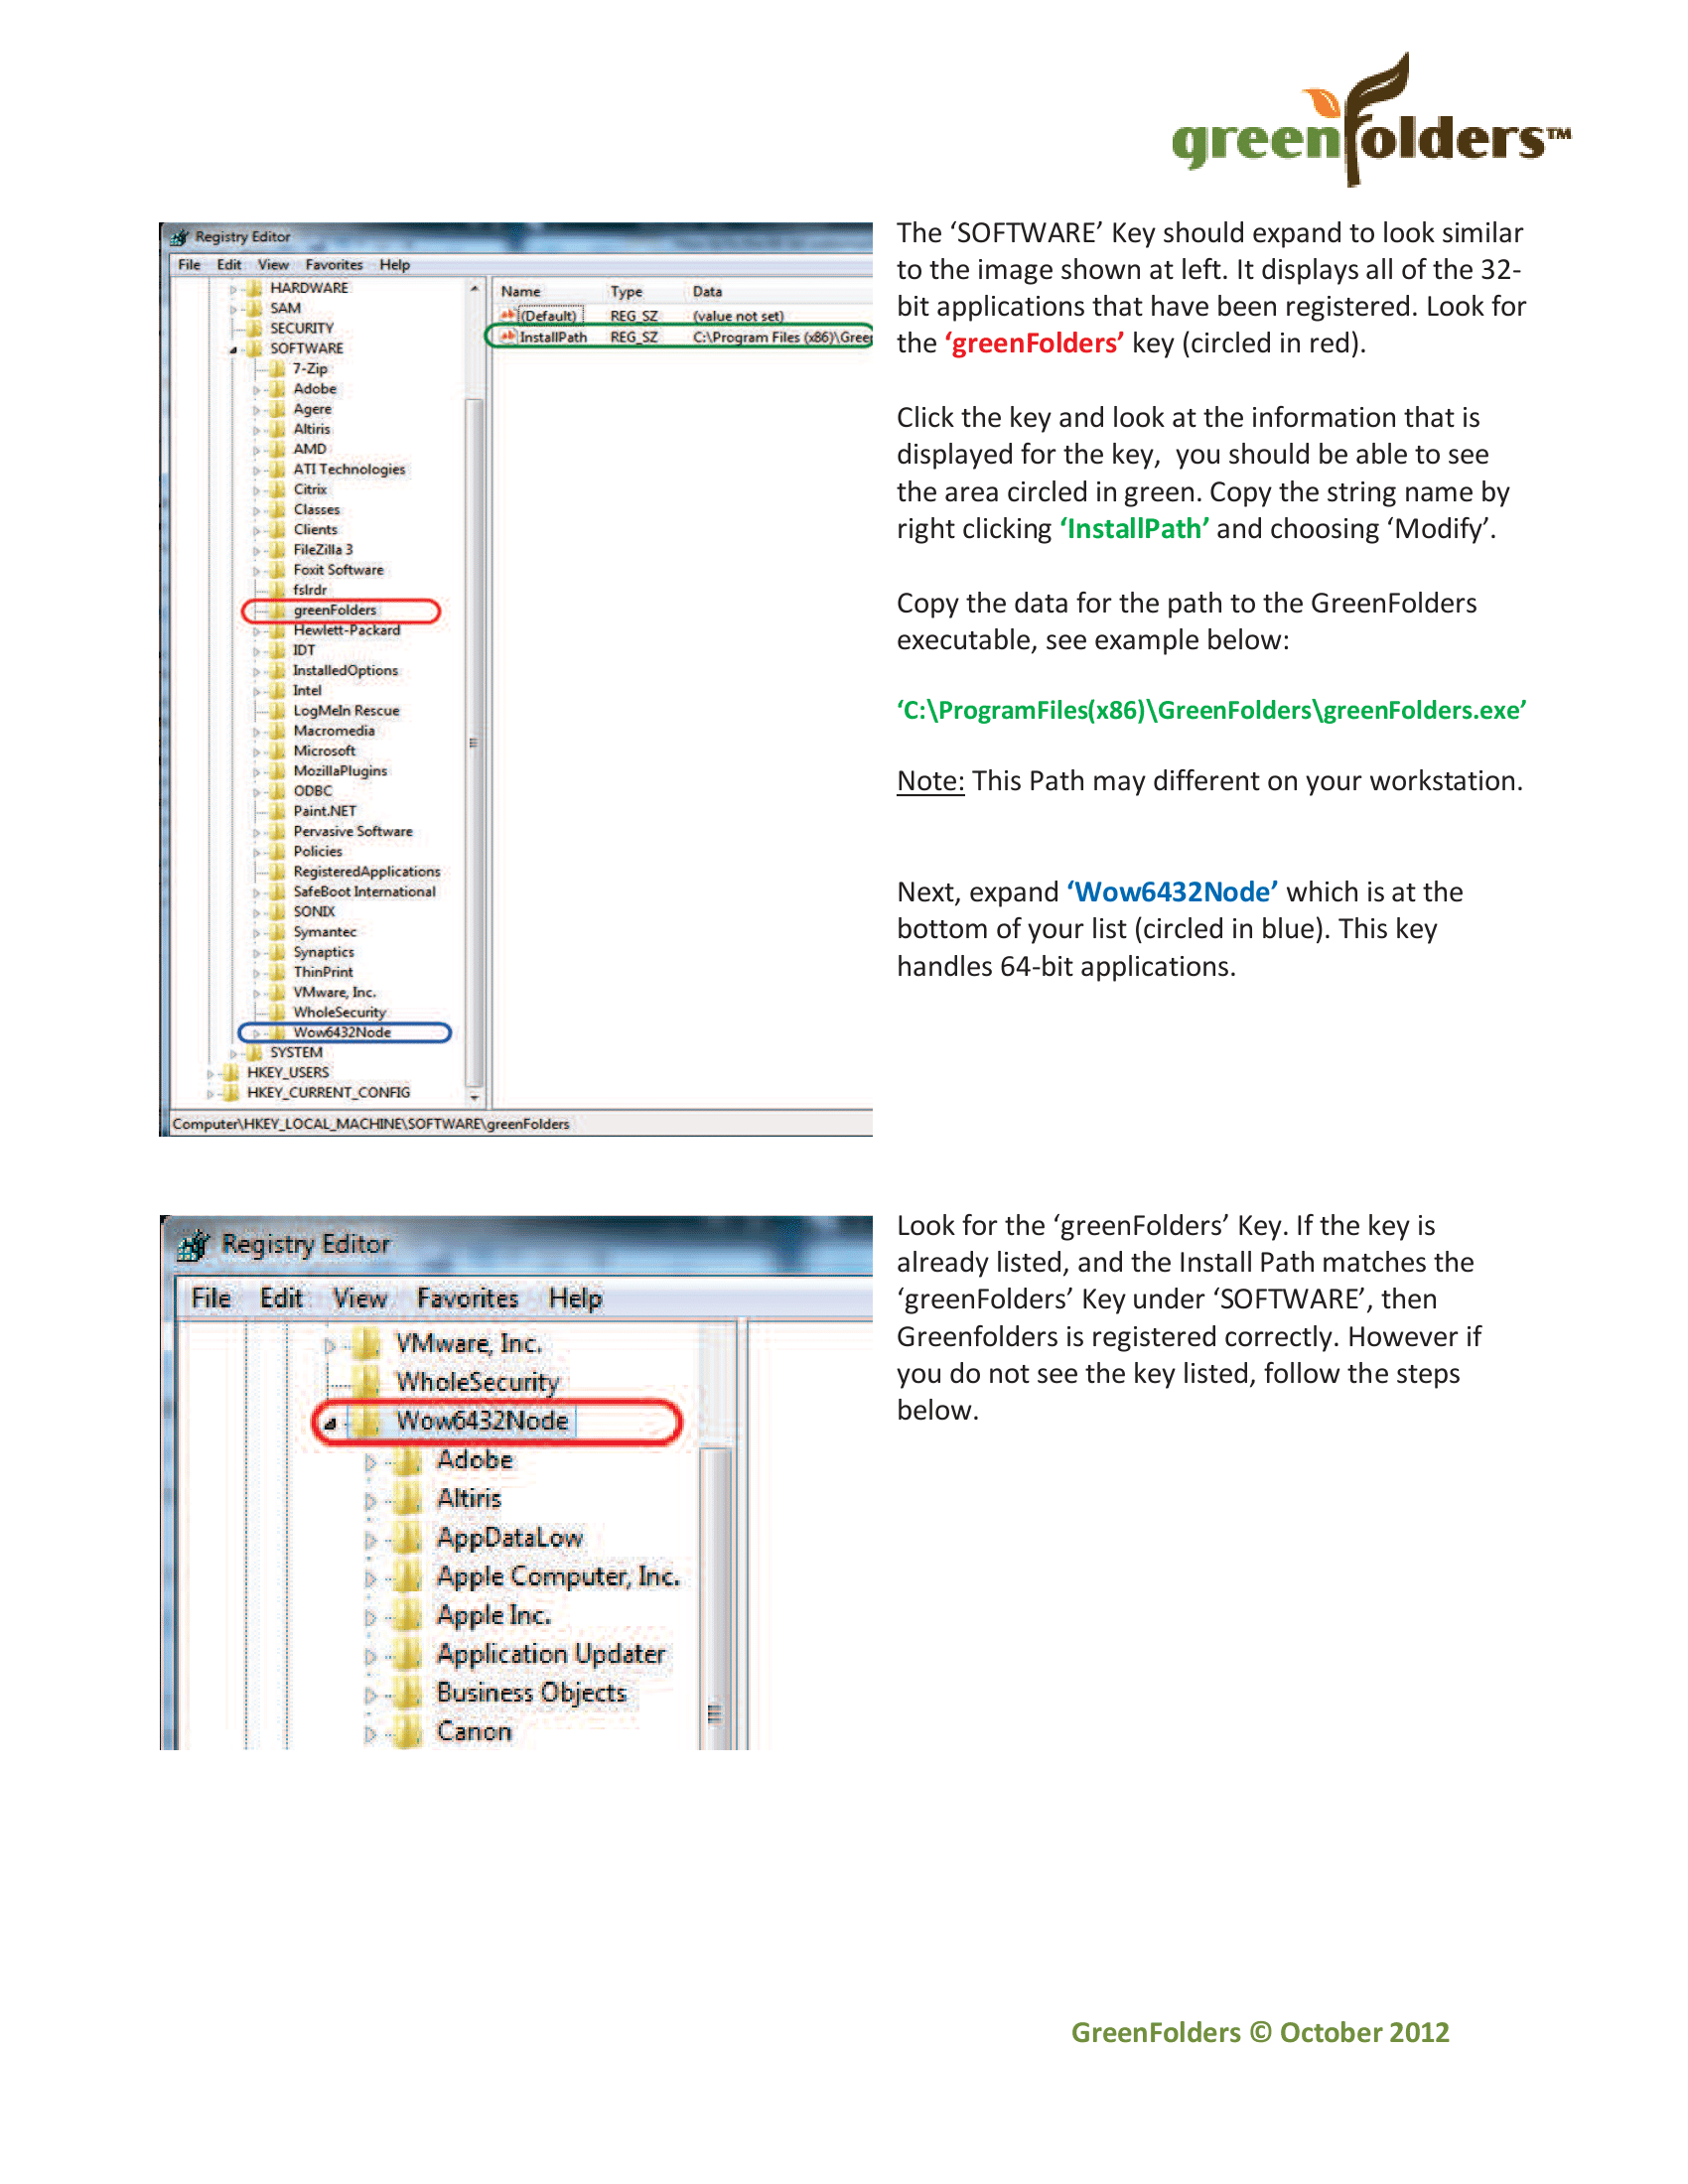Click the Application Updater folder icon

point(407,1655)
